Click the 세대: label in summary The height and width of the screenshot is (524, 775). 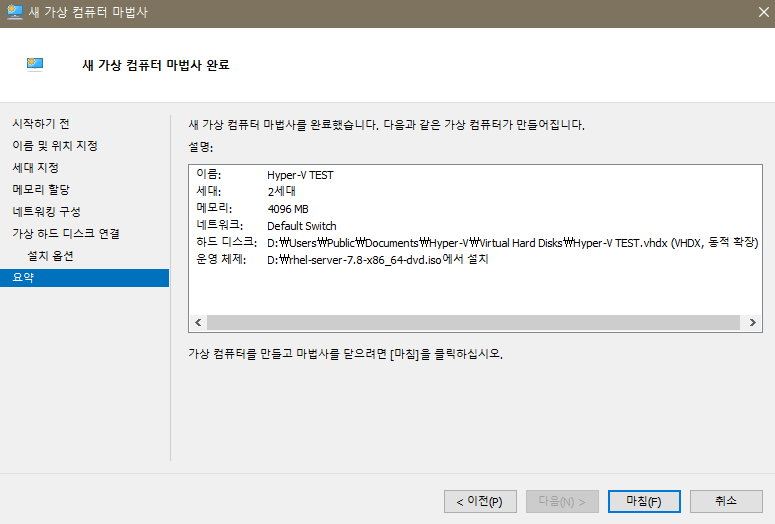(x=209, y=191)
